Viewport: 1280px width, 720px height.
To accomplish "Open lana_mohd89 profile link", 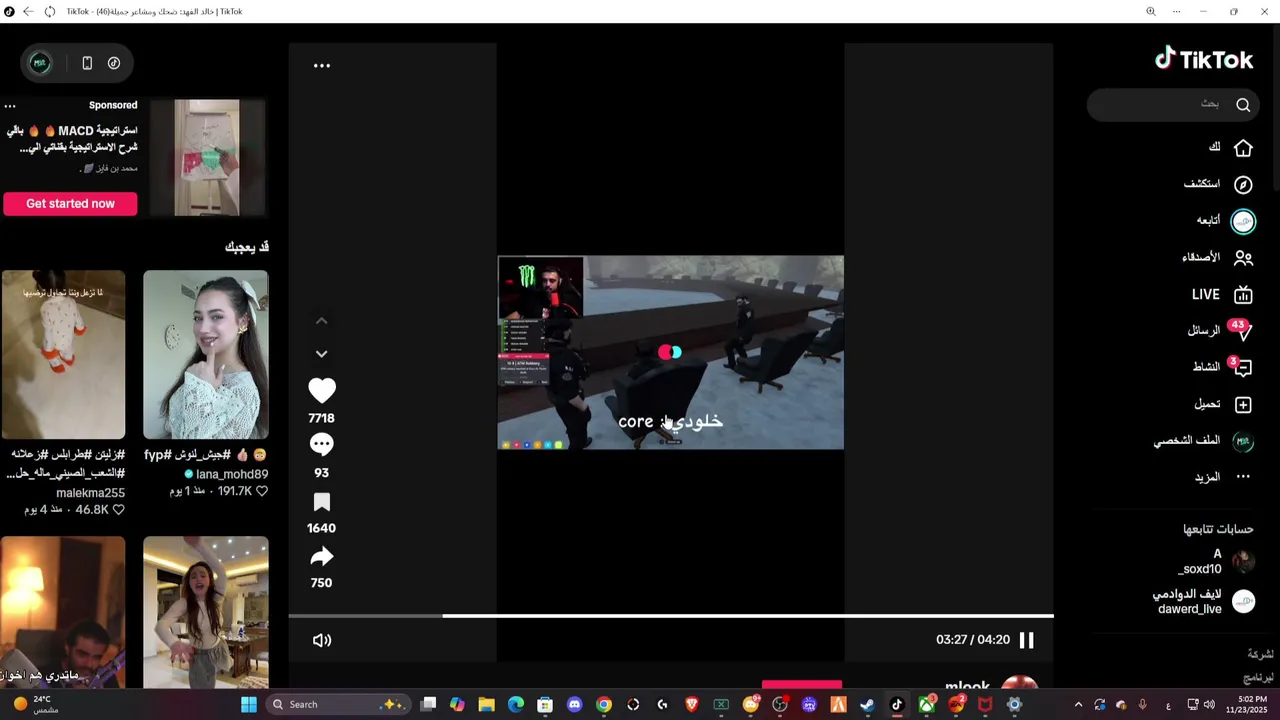I will click(232, 474).
